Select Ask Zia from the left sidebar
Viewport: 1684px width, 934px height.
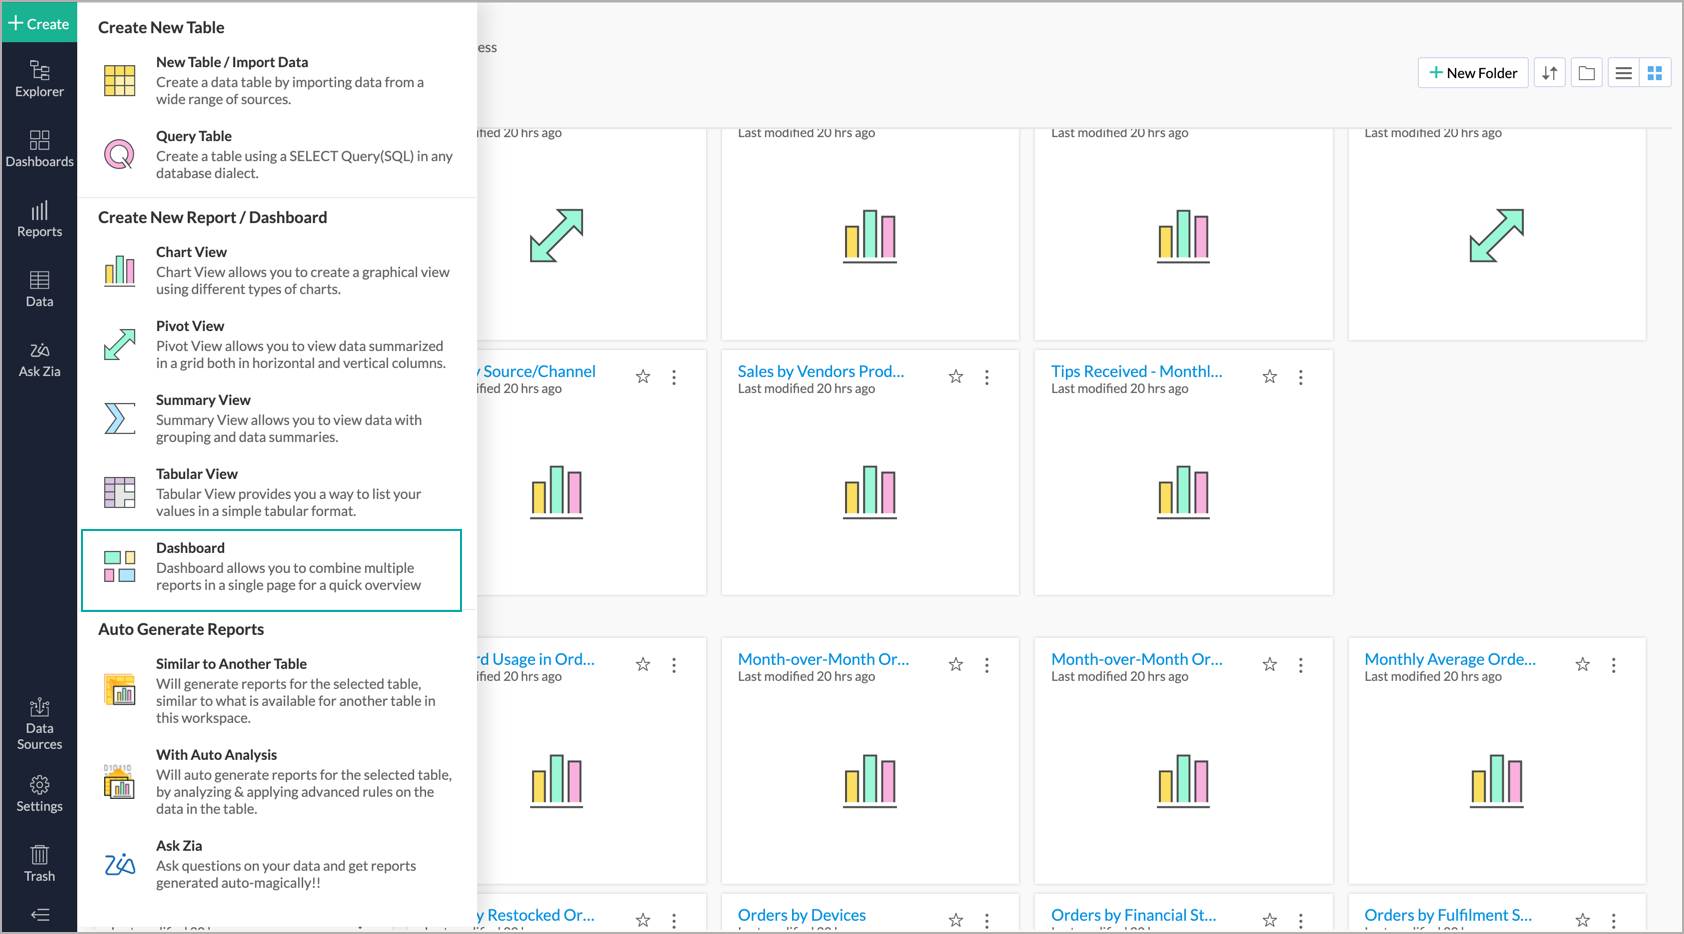pos(39,359)
